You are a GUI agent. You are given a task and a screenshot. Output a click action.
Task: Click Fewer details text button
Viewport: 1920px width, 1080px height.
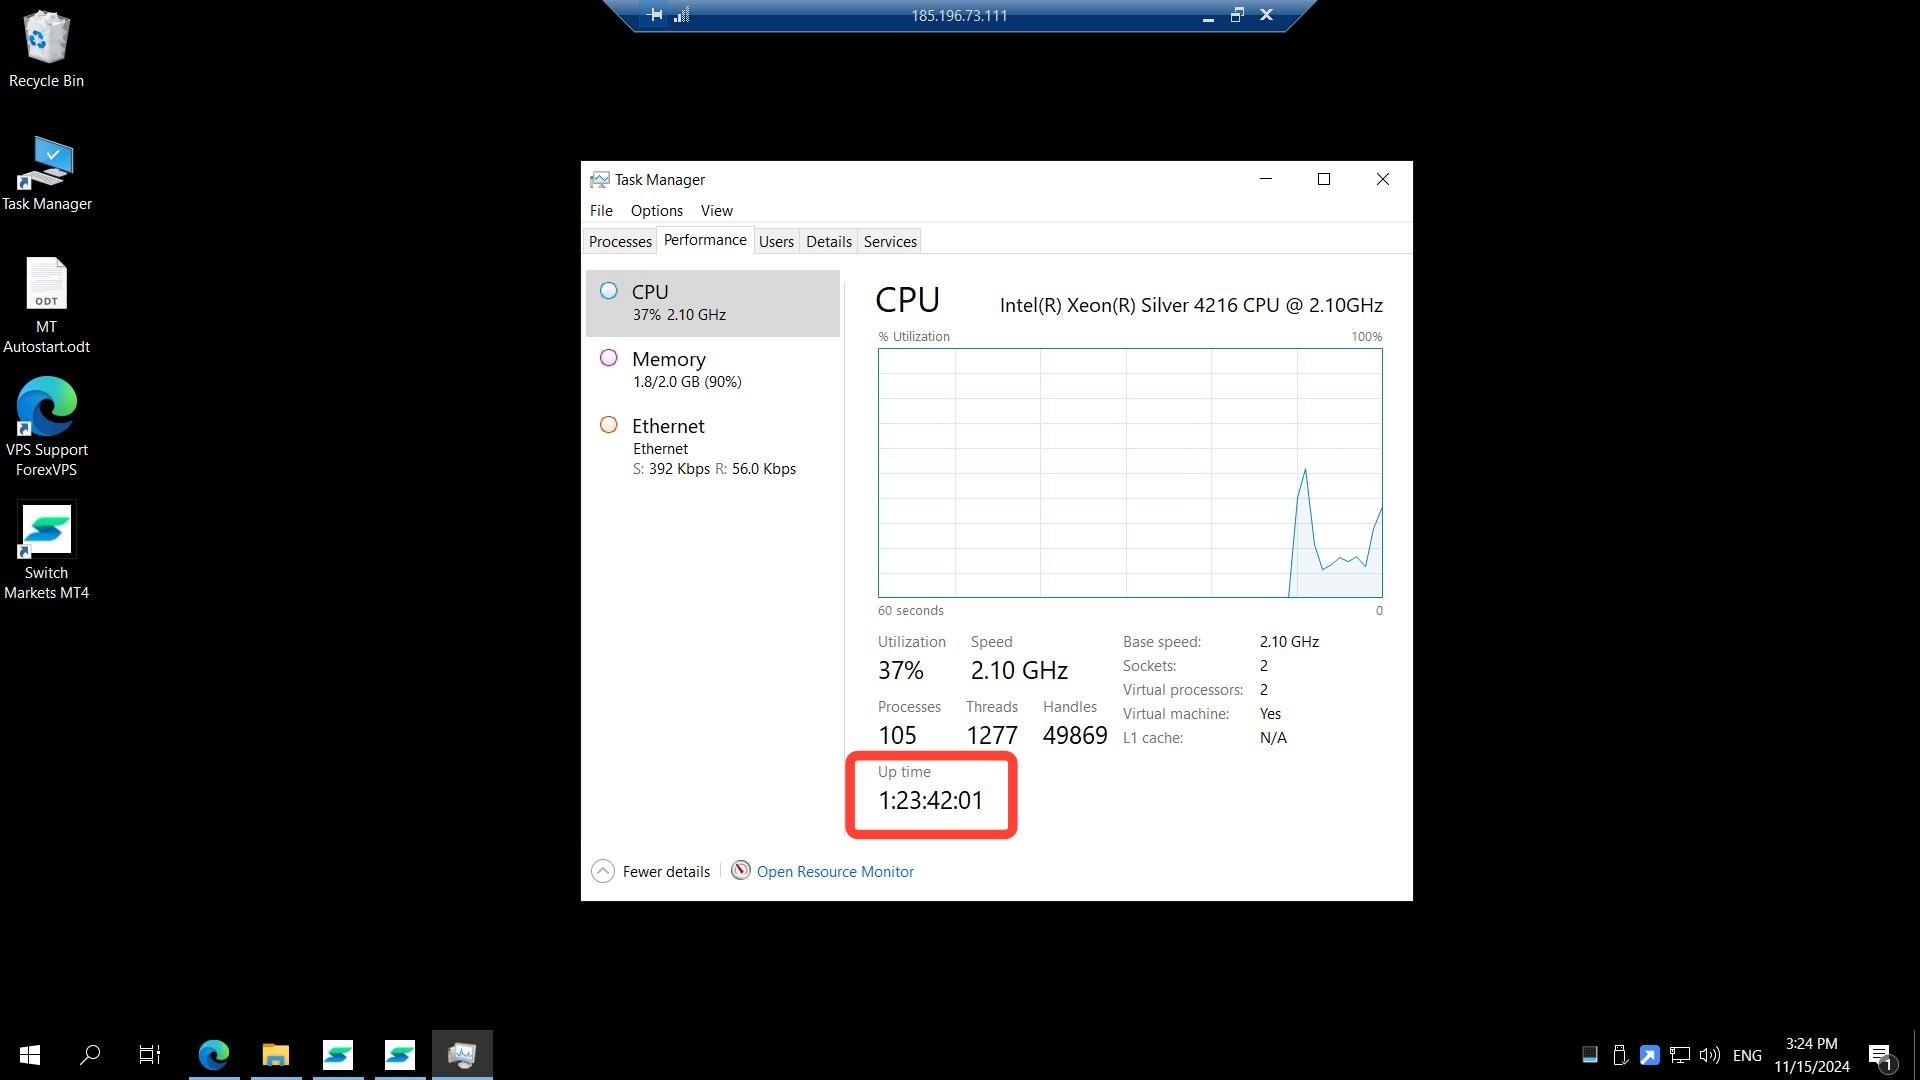point(666,871)
